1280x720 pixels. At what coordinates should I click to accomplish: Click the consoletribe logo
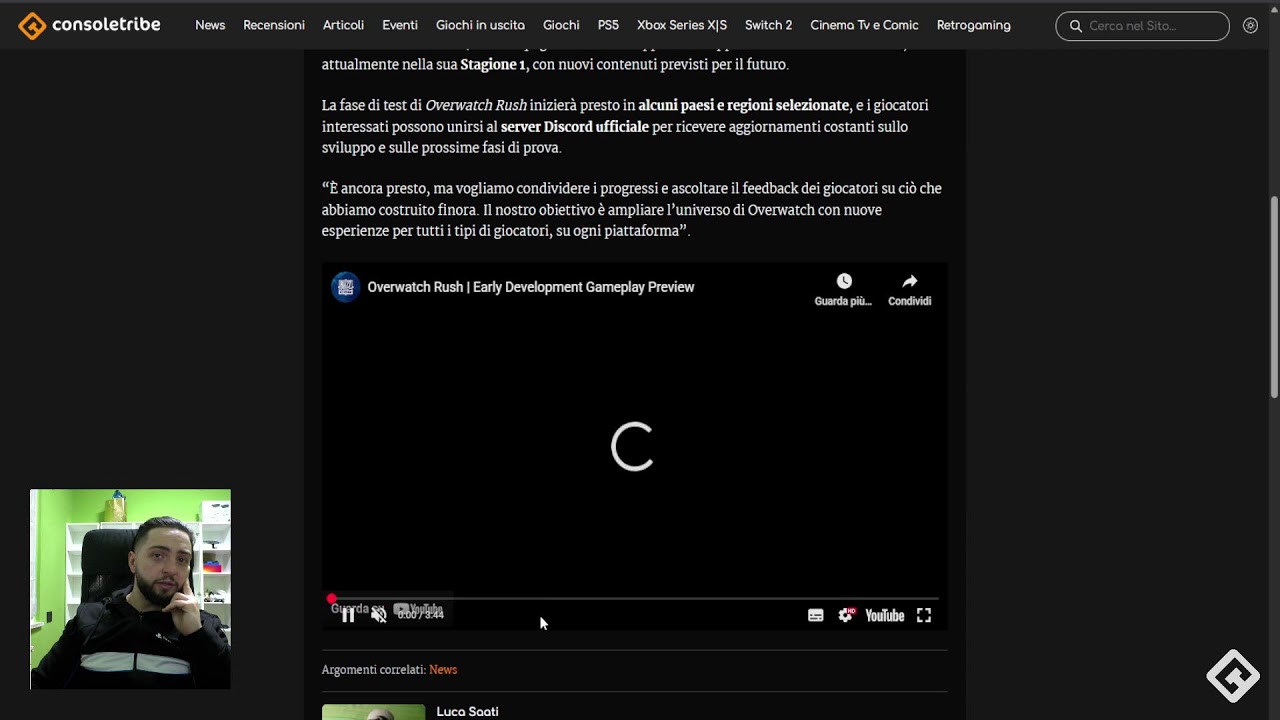click(90, 25)
